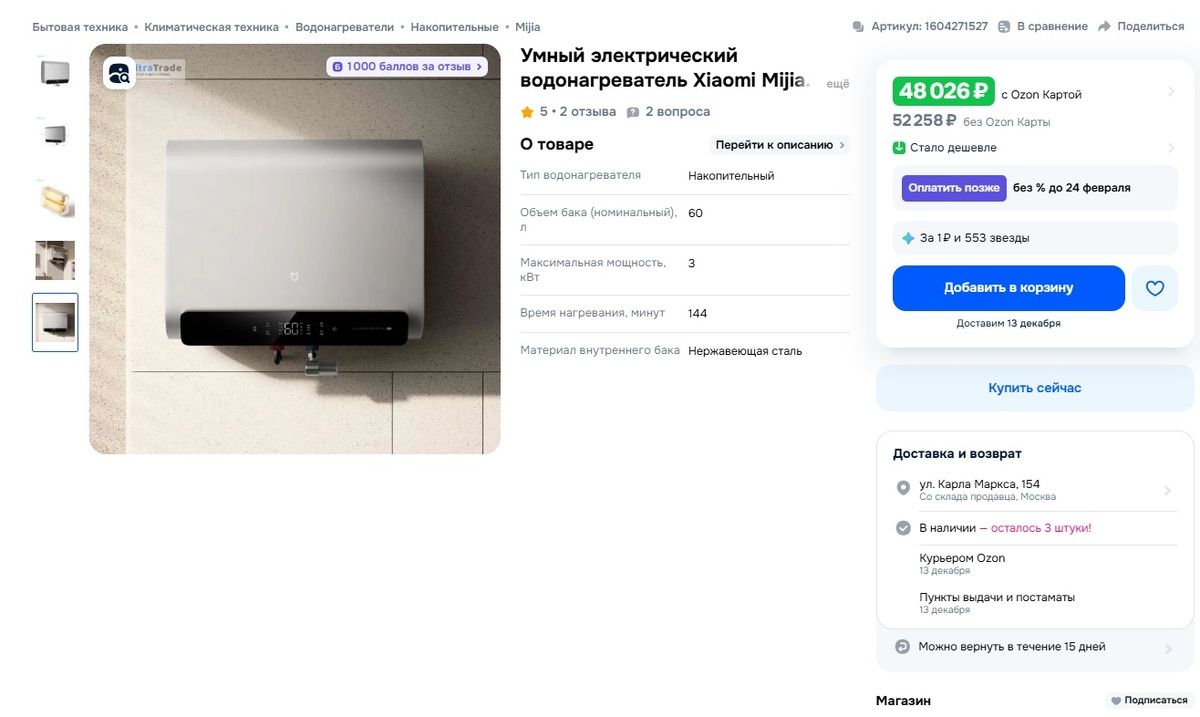The width and height of the screenshot is (1200, 717).
Task: Click the compare icon near В сравнение
Action: coord(1004,27)
